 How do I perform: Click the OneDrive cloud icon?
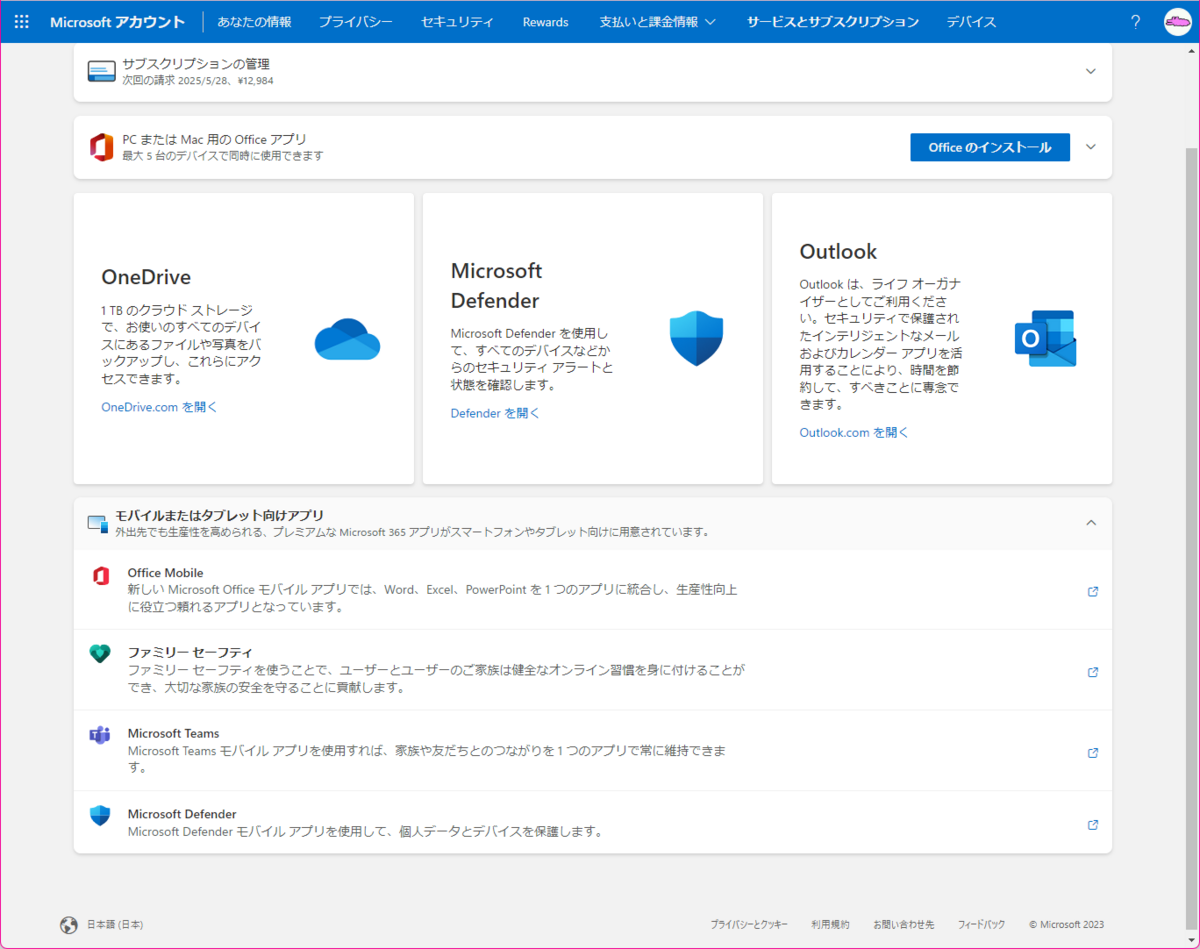pos(347,340)
